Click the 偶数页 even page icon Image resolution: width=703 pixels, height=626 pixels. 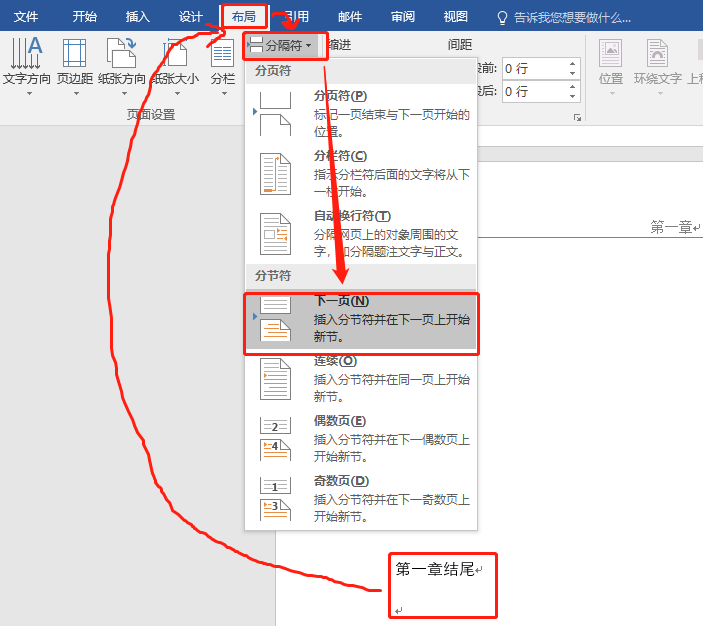pyautogui.click(x=275, y=439)
